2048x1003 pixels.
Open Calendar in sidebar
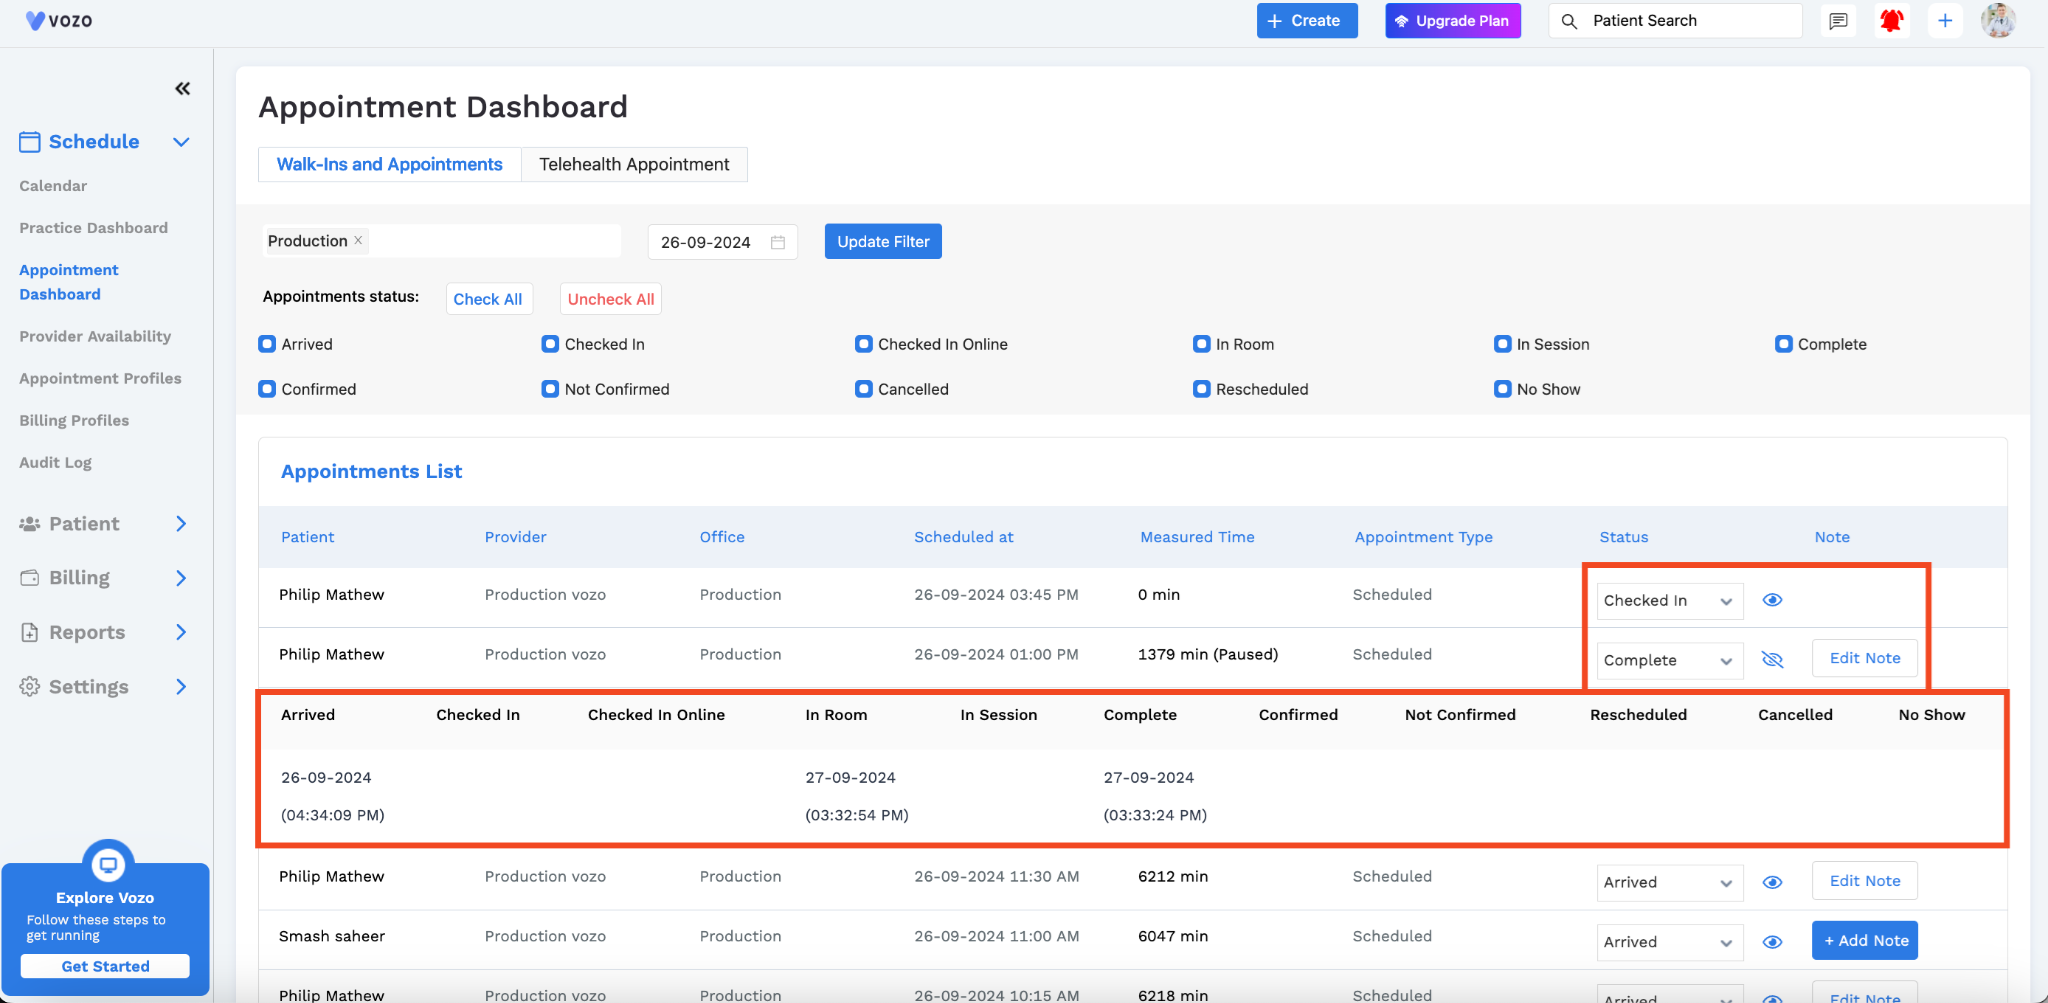[53, 186]
